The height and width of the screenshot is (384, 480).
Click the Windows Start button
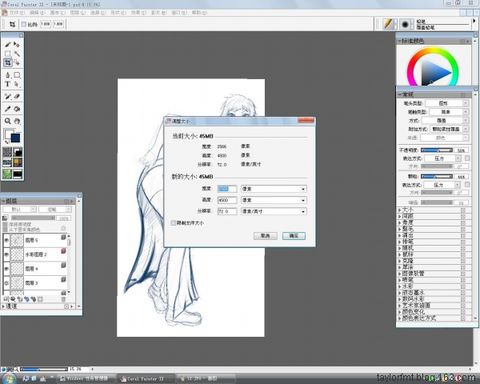pos(8,379)
